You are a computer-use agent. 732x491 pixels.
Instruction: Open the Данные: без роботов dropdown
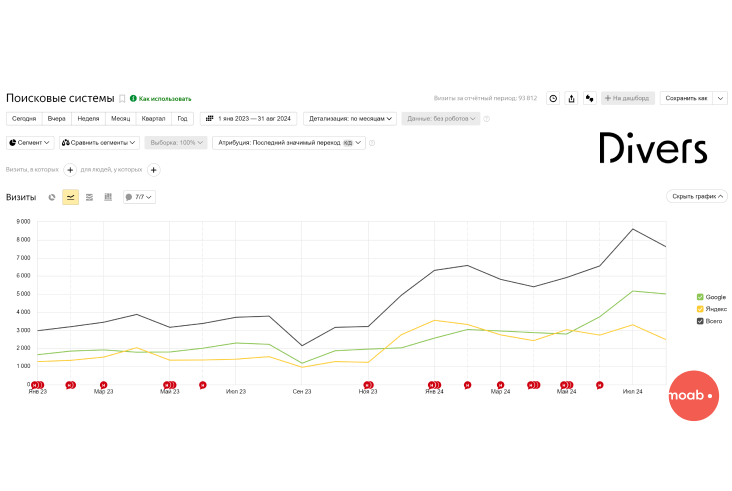440,119
